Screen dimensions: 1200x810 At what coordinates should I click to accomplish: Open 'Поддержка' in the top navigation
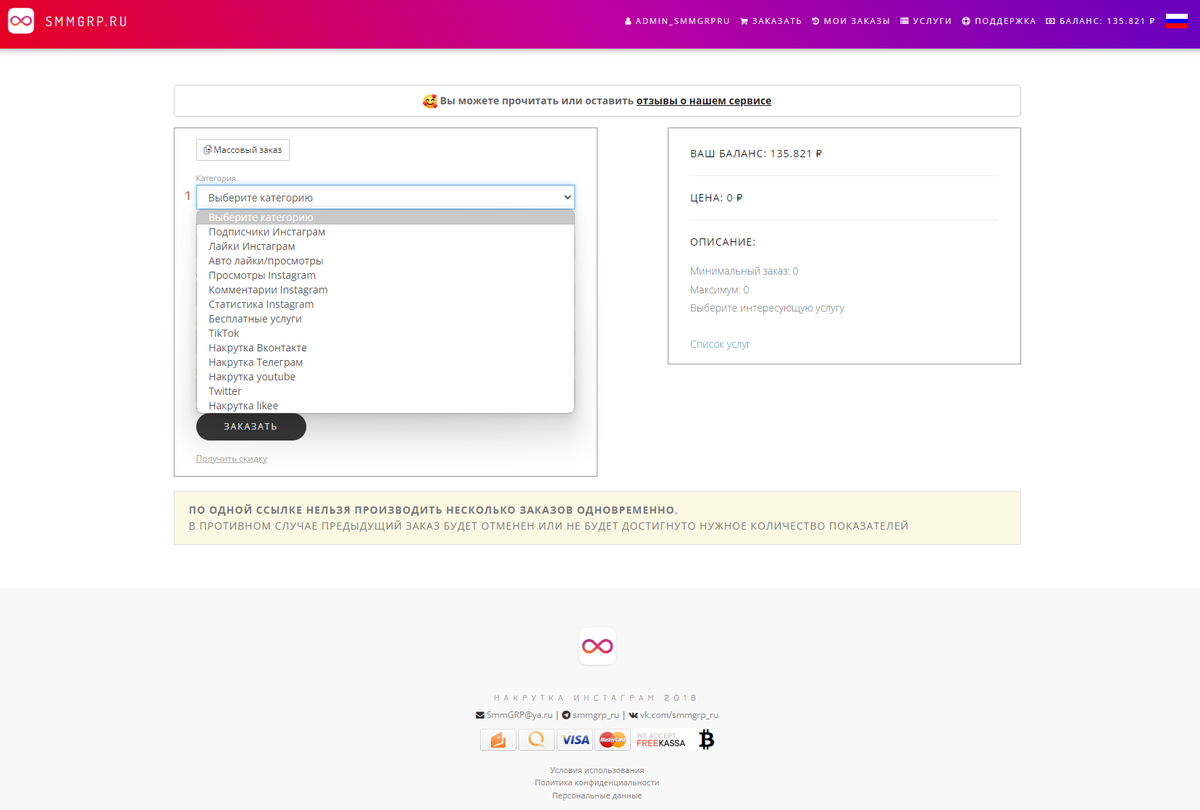[999, 21]
